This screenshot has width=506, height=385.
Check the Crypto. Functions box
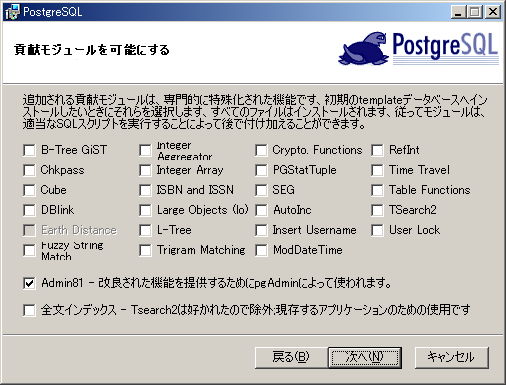tap(261, 150)
